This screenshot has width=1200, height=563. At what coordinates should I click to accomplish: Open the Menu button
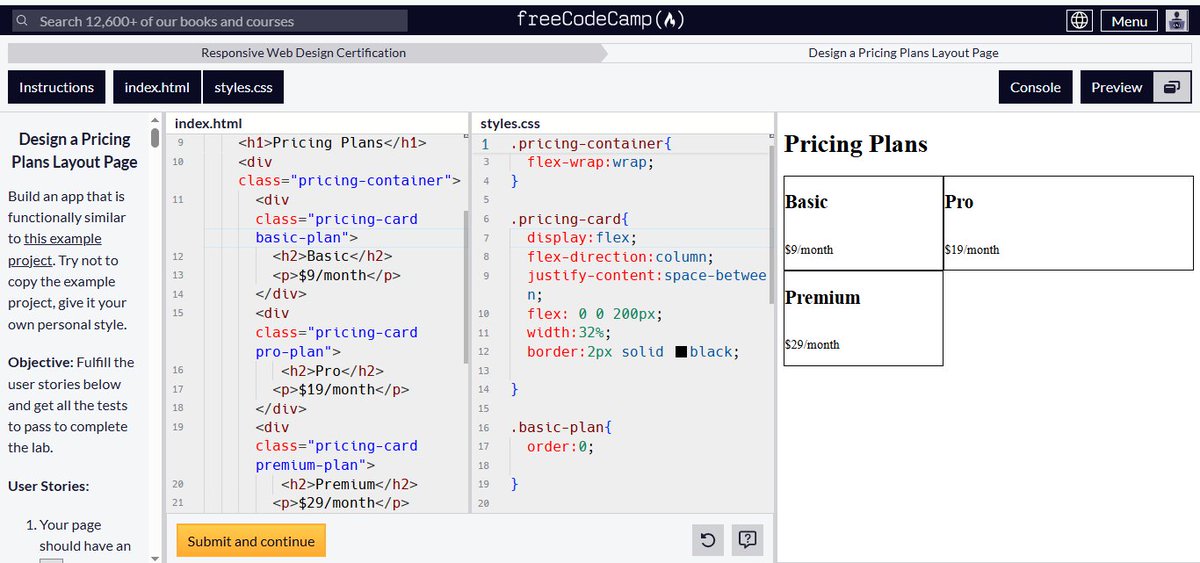(x=1129, y=21)
